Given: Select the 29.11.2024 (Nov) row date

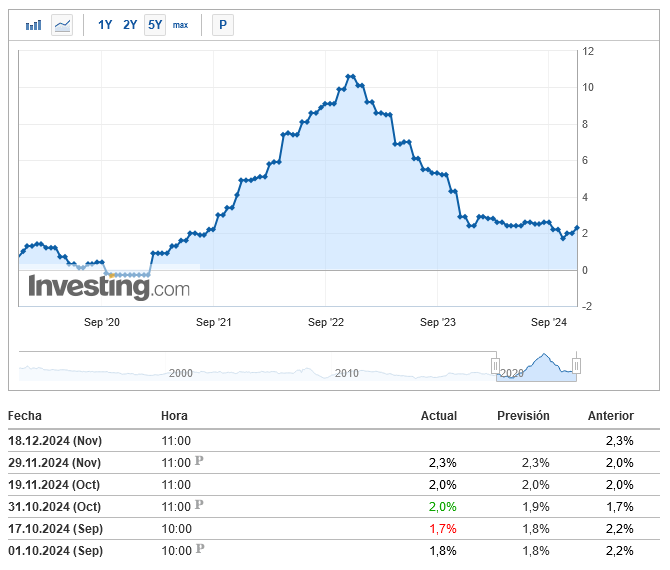Looking at the screenshot, I should click(55, 463).
